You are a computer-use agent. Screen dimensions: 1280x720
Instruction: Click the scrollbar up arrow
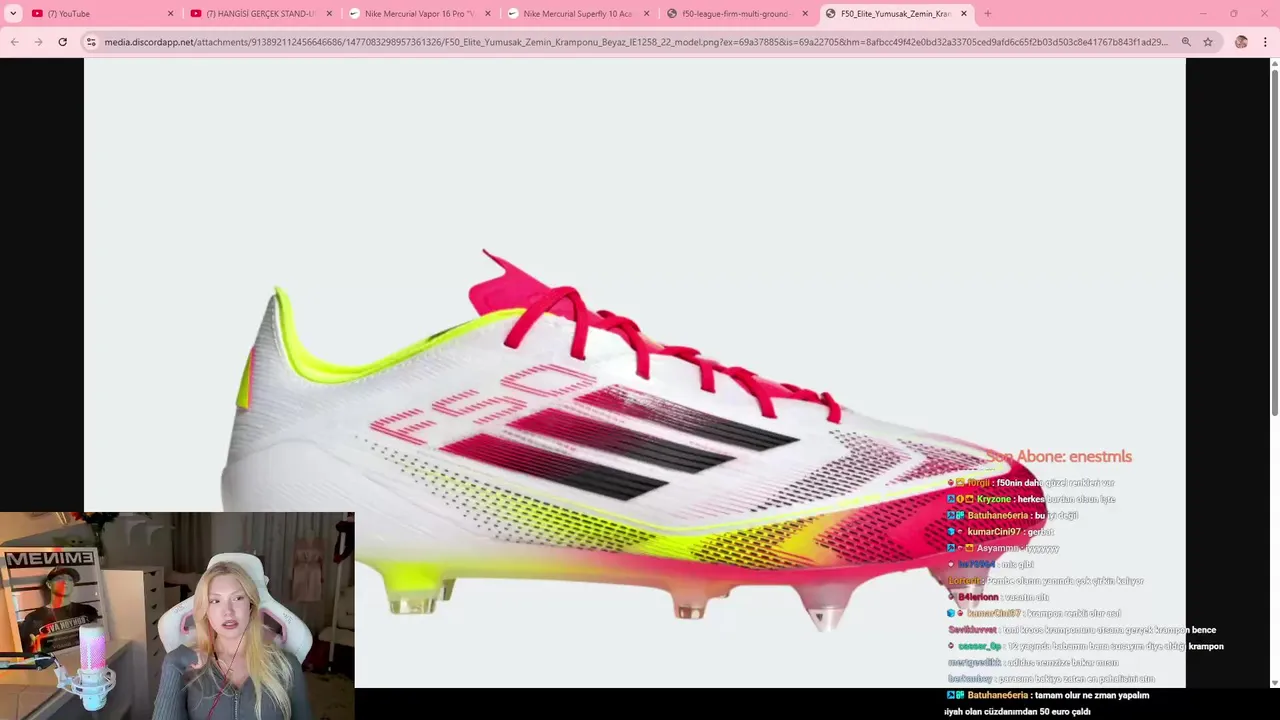point(1274,63)
